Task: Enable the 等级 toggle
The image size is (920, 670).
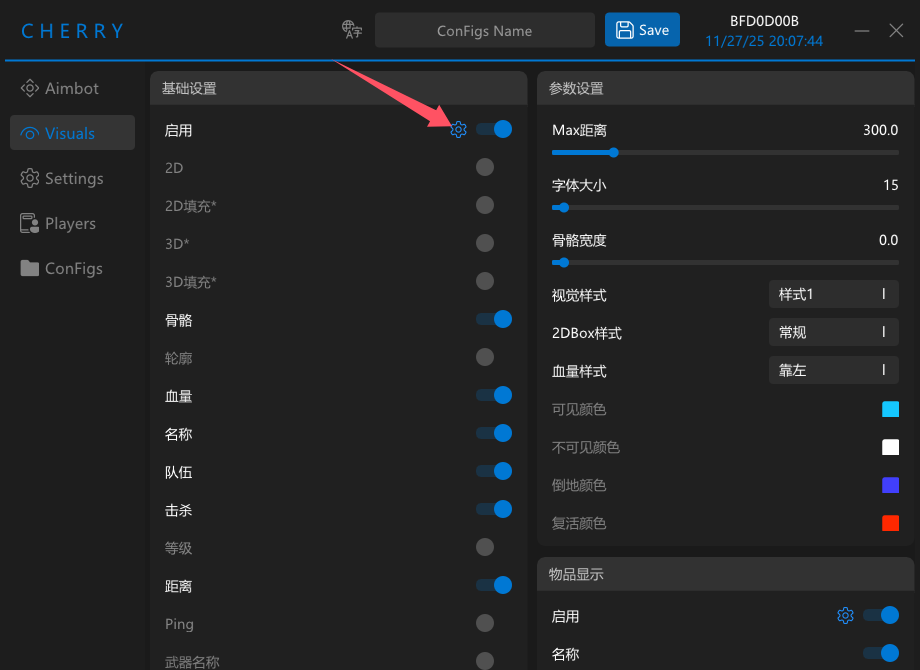Action: point(485,547)
